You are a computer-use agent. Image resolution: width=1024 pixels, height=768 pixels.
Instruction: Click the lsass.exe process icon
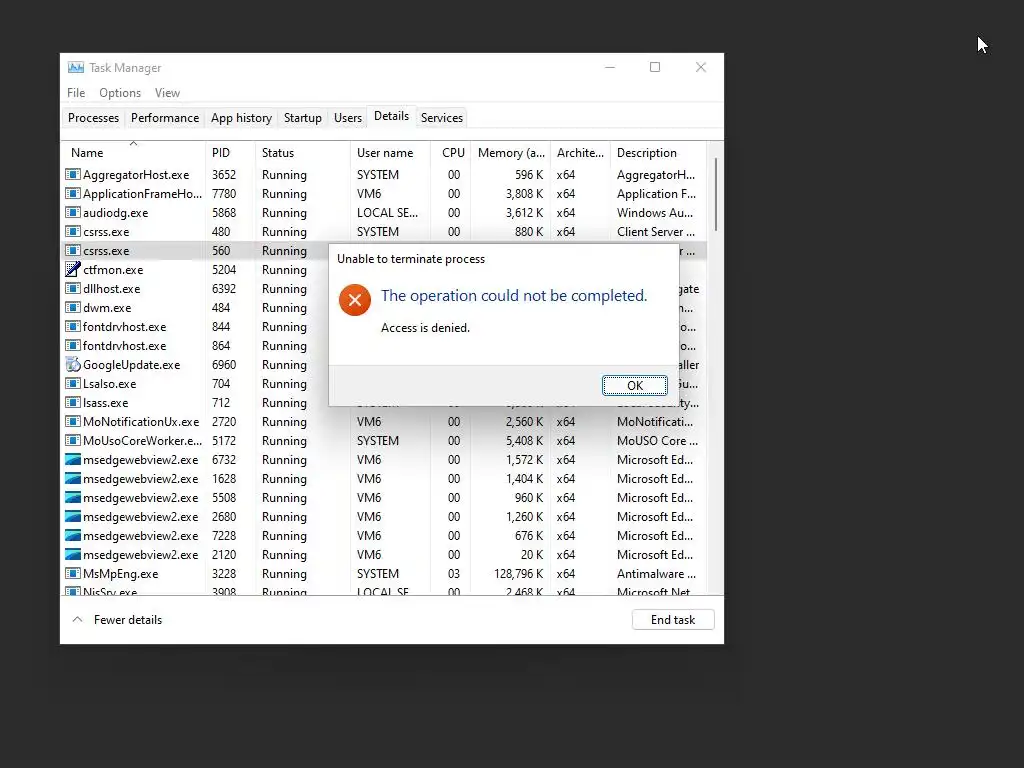72,402
